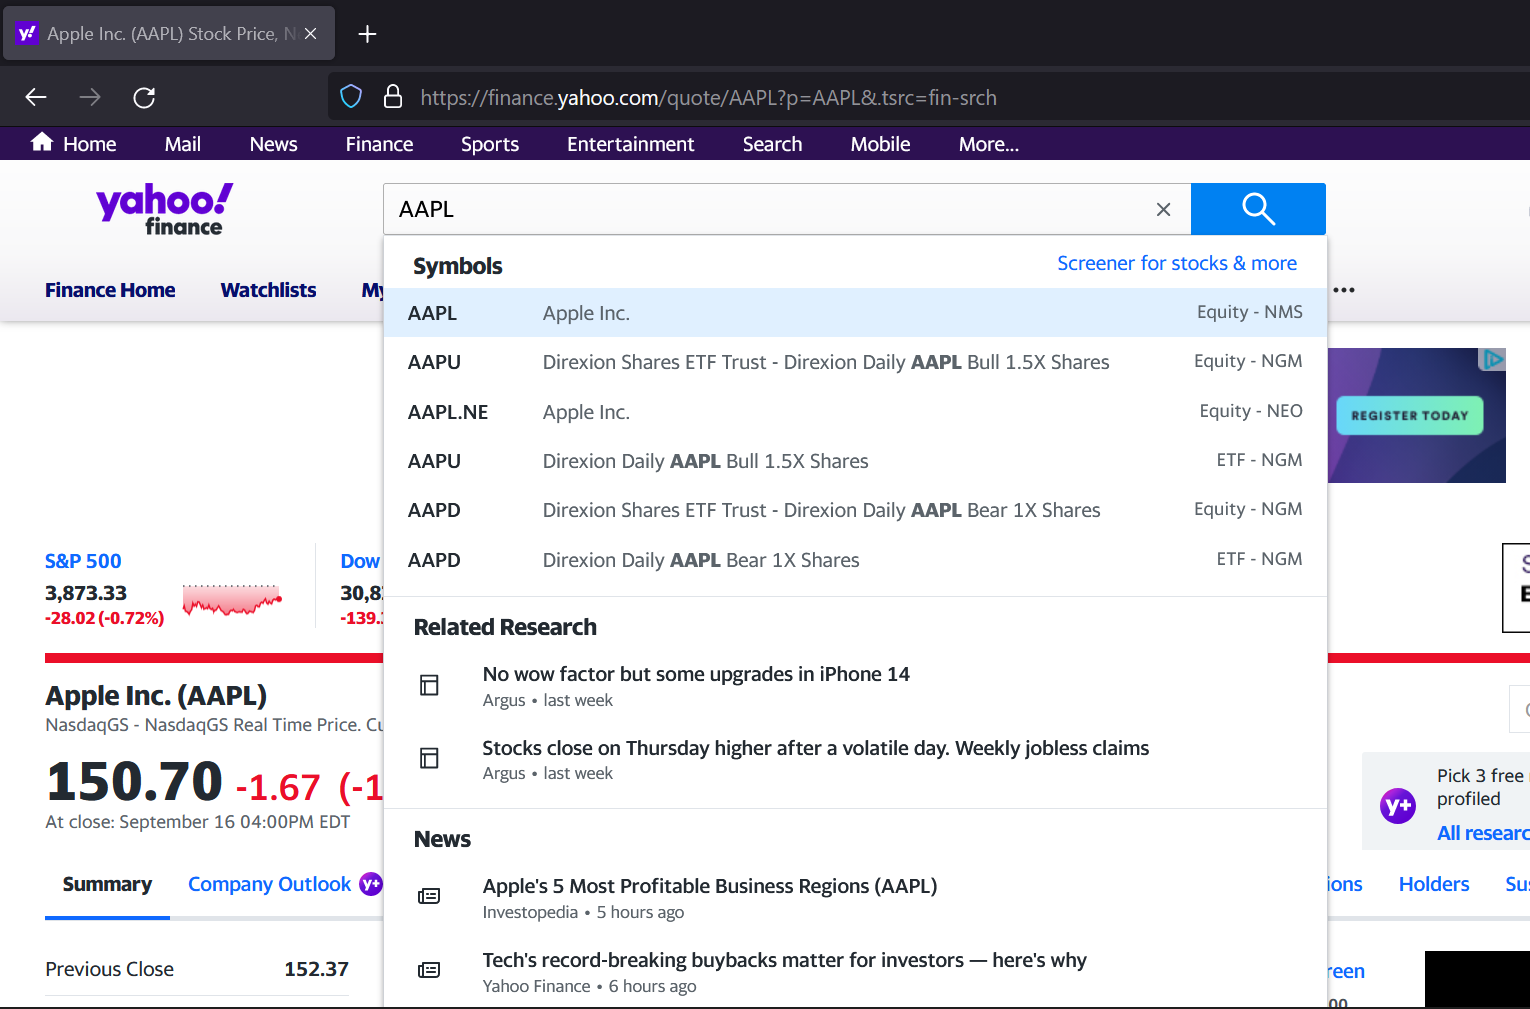This screenshot has height=1009, width=1530.
Task: Click the shield tracking protection icon
Action: [x=351, y=97]
